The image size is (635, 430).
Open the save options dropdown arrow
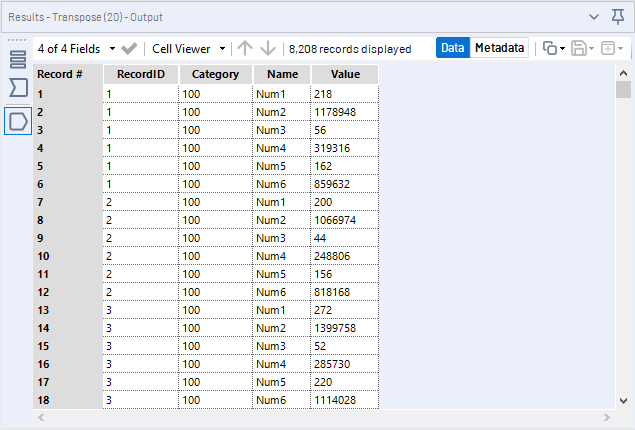pos(591,49)
